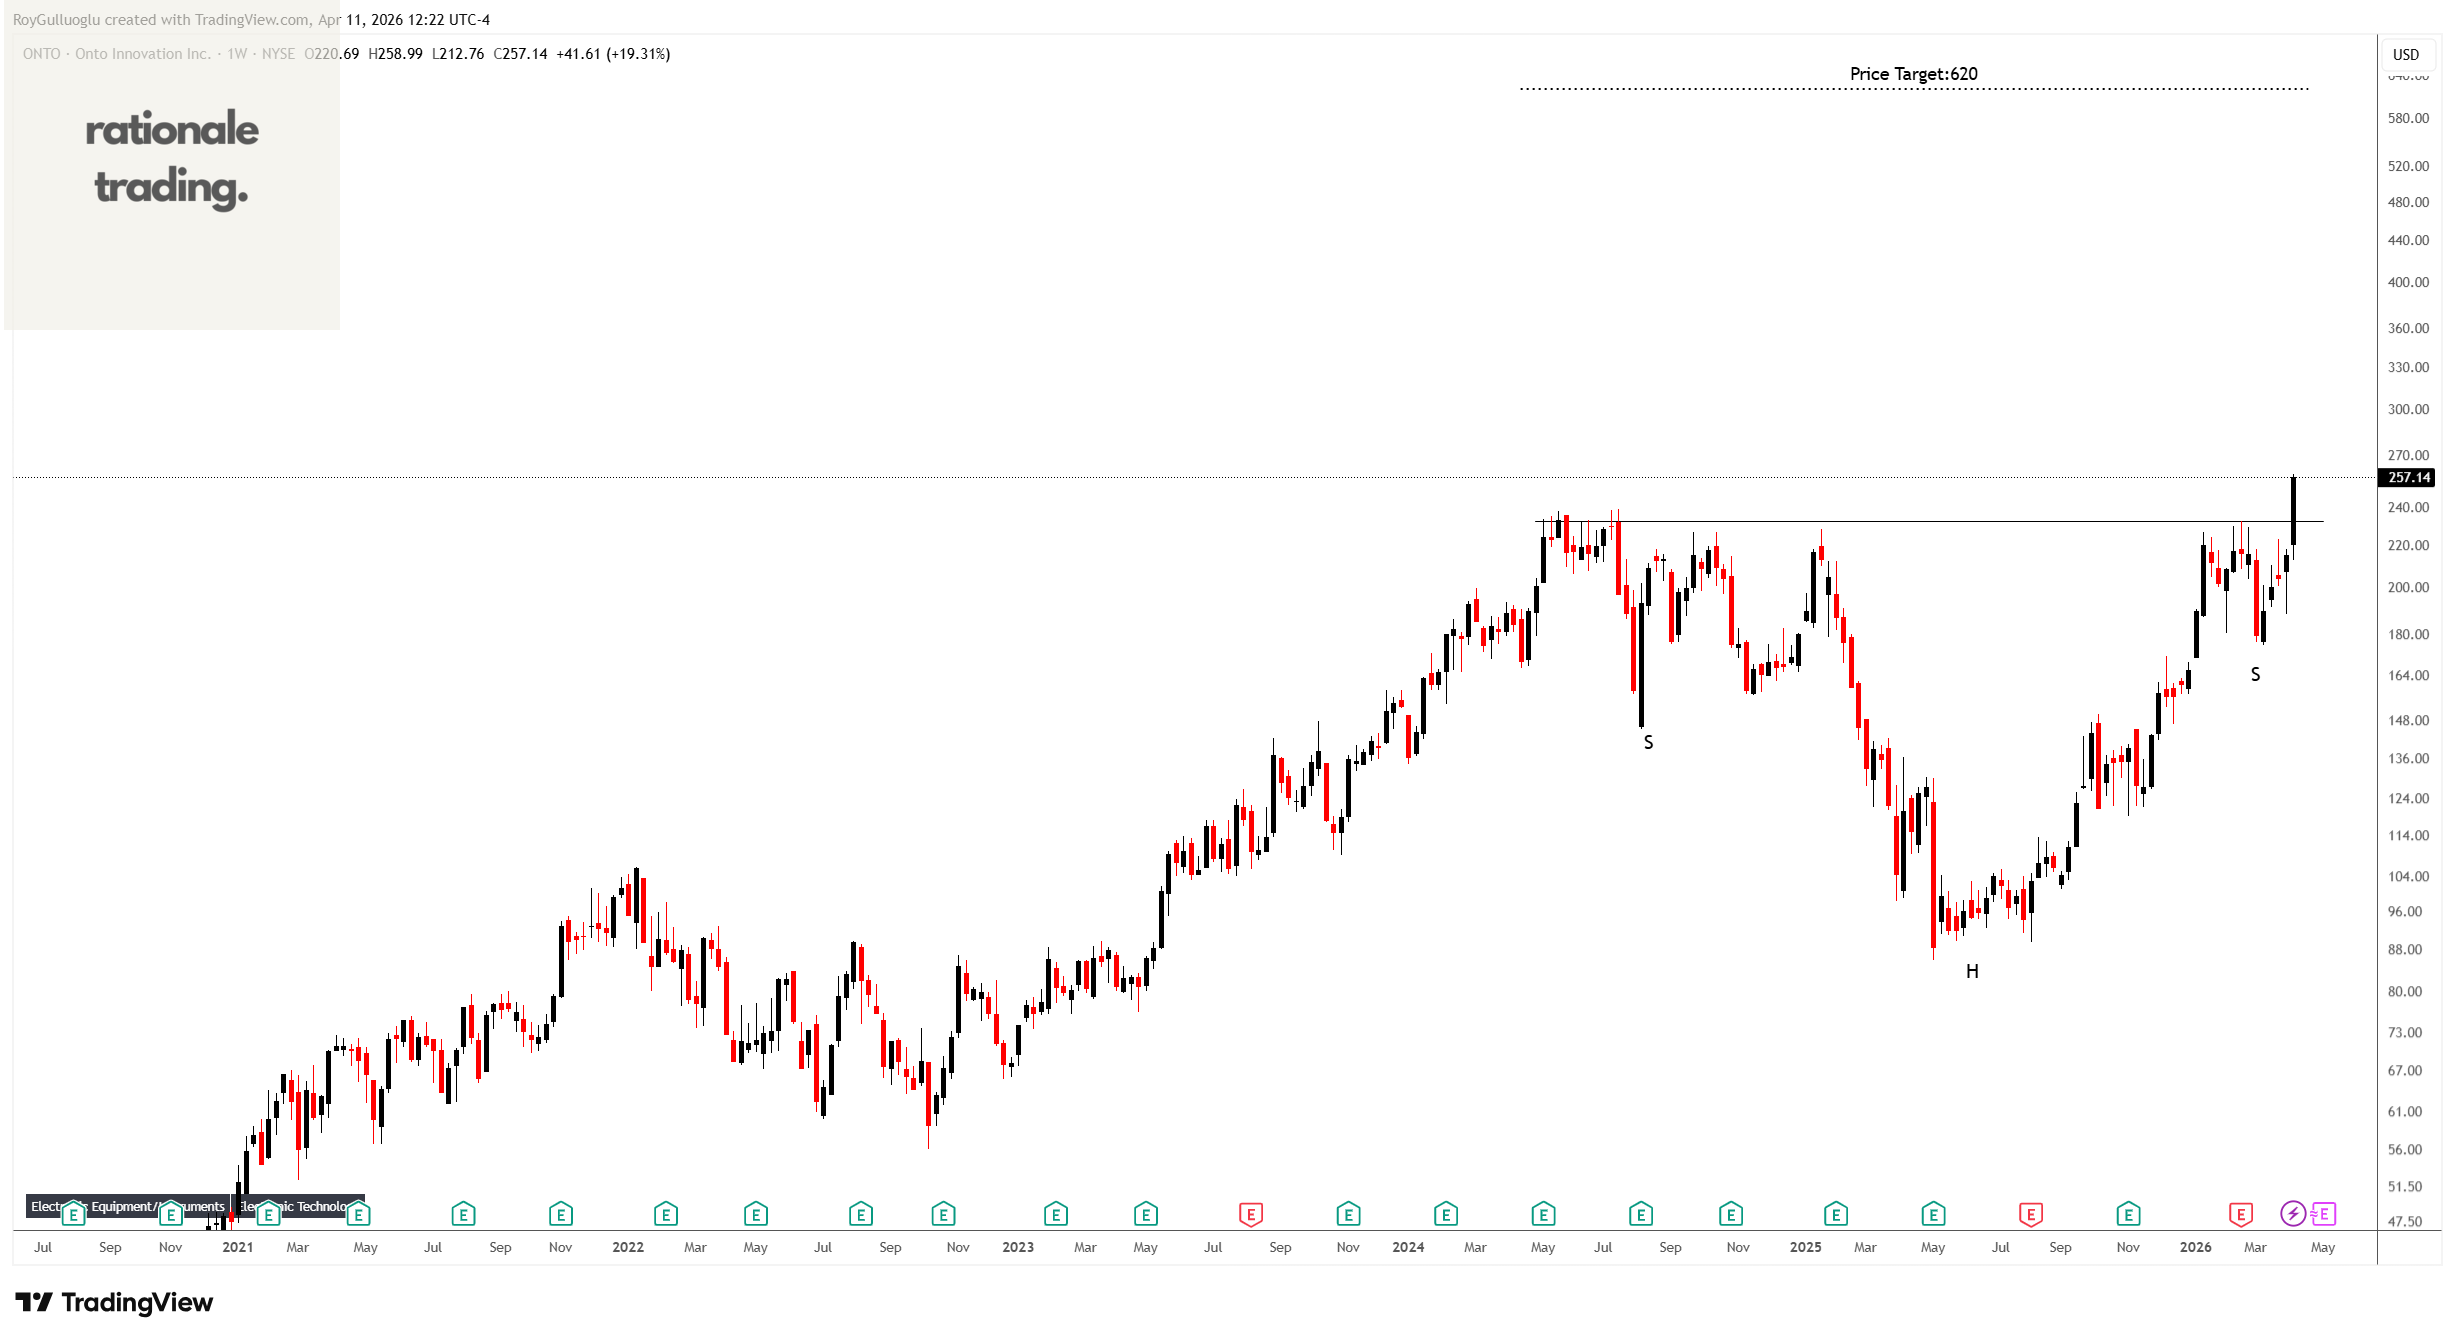Click the green earnings marker below 2022
Screen dimensions: 2455x1340
coord(665,1214)
